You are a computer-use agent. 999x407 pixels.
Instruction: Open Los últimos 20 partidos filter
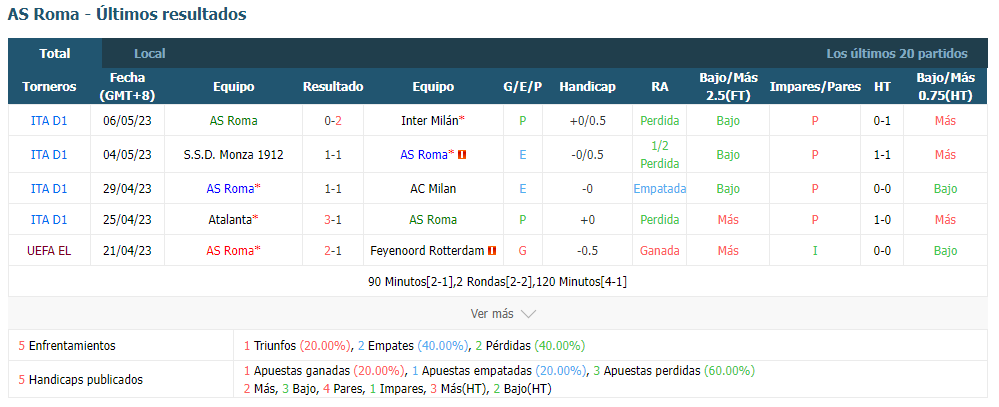[896, 54]
